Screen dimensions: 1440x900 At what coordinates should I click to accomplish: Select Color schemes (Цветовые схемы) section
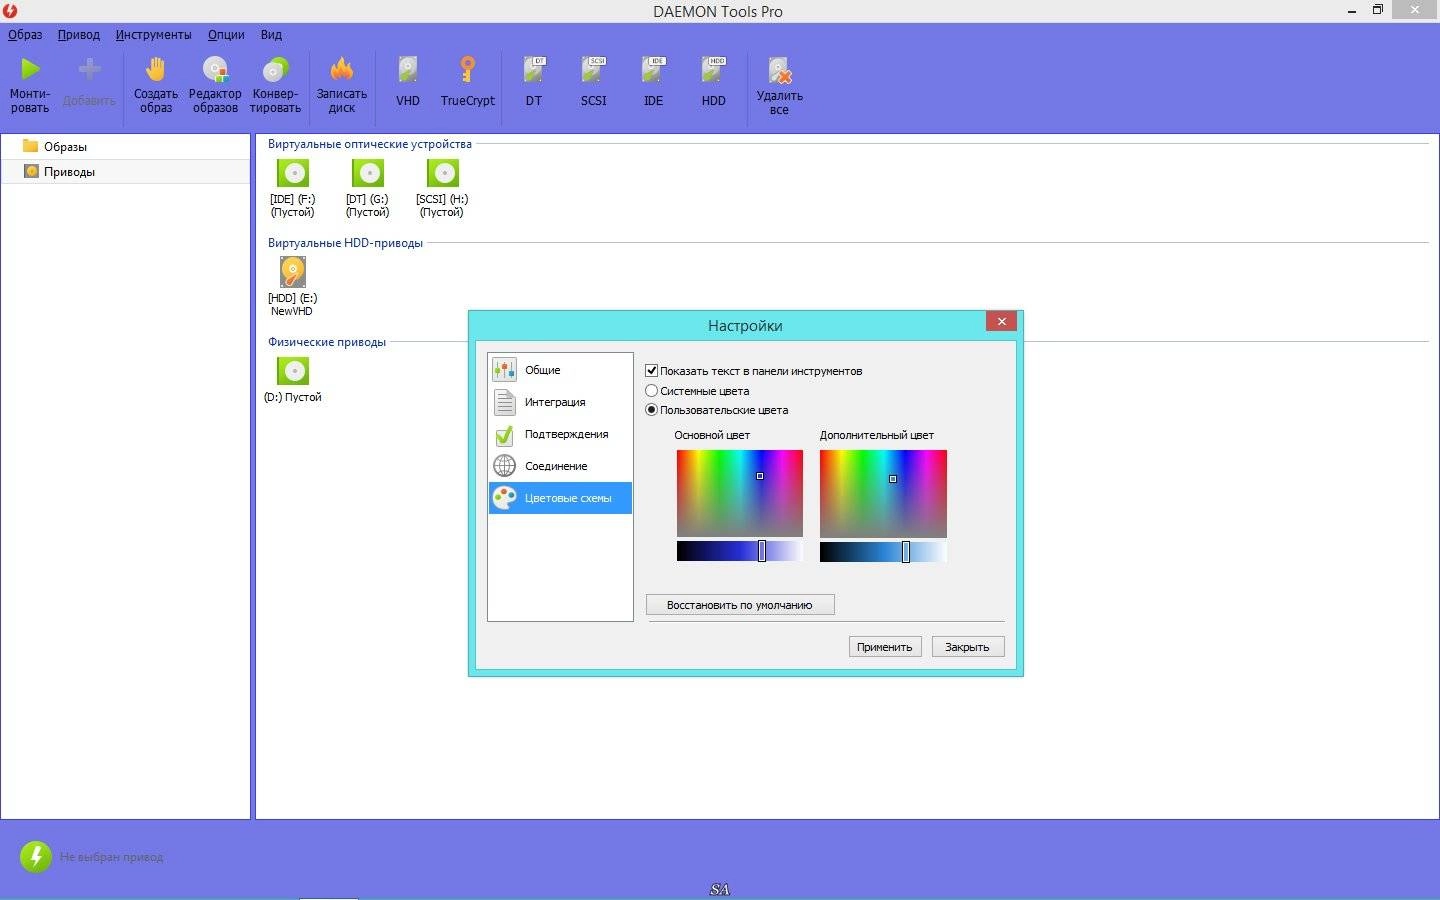click(560, 498)
